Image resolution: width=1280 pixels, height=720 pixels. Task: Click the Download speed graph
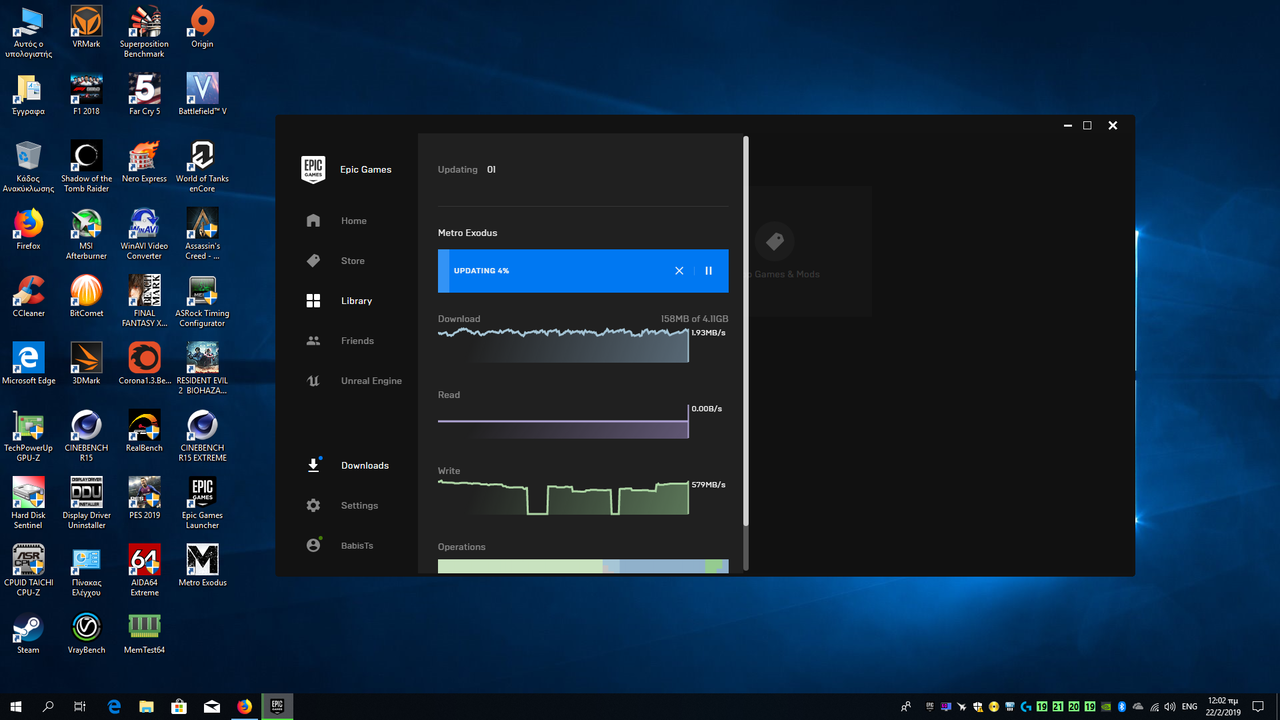point(563,344)
